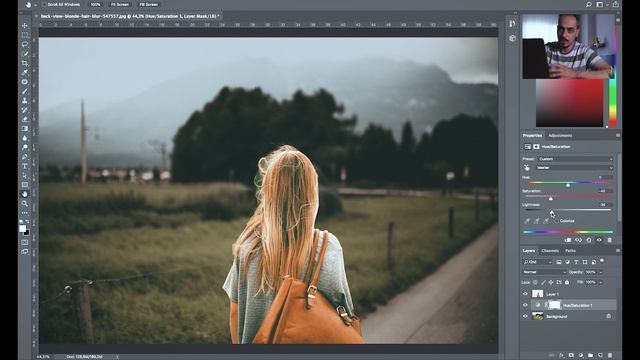This screenshot has width=640, height=360.
Task: Clip adjustment to layer below
Action: click(x=568, y=240)
